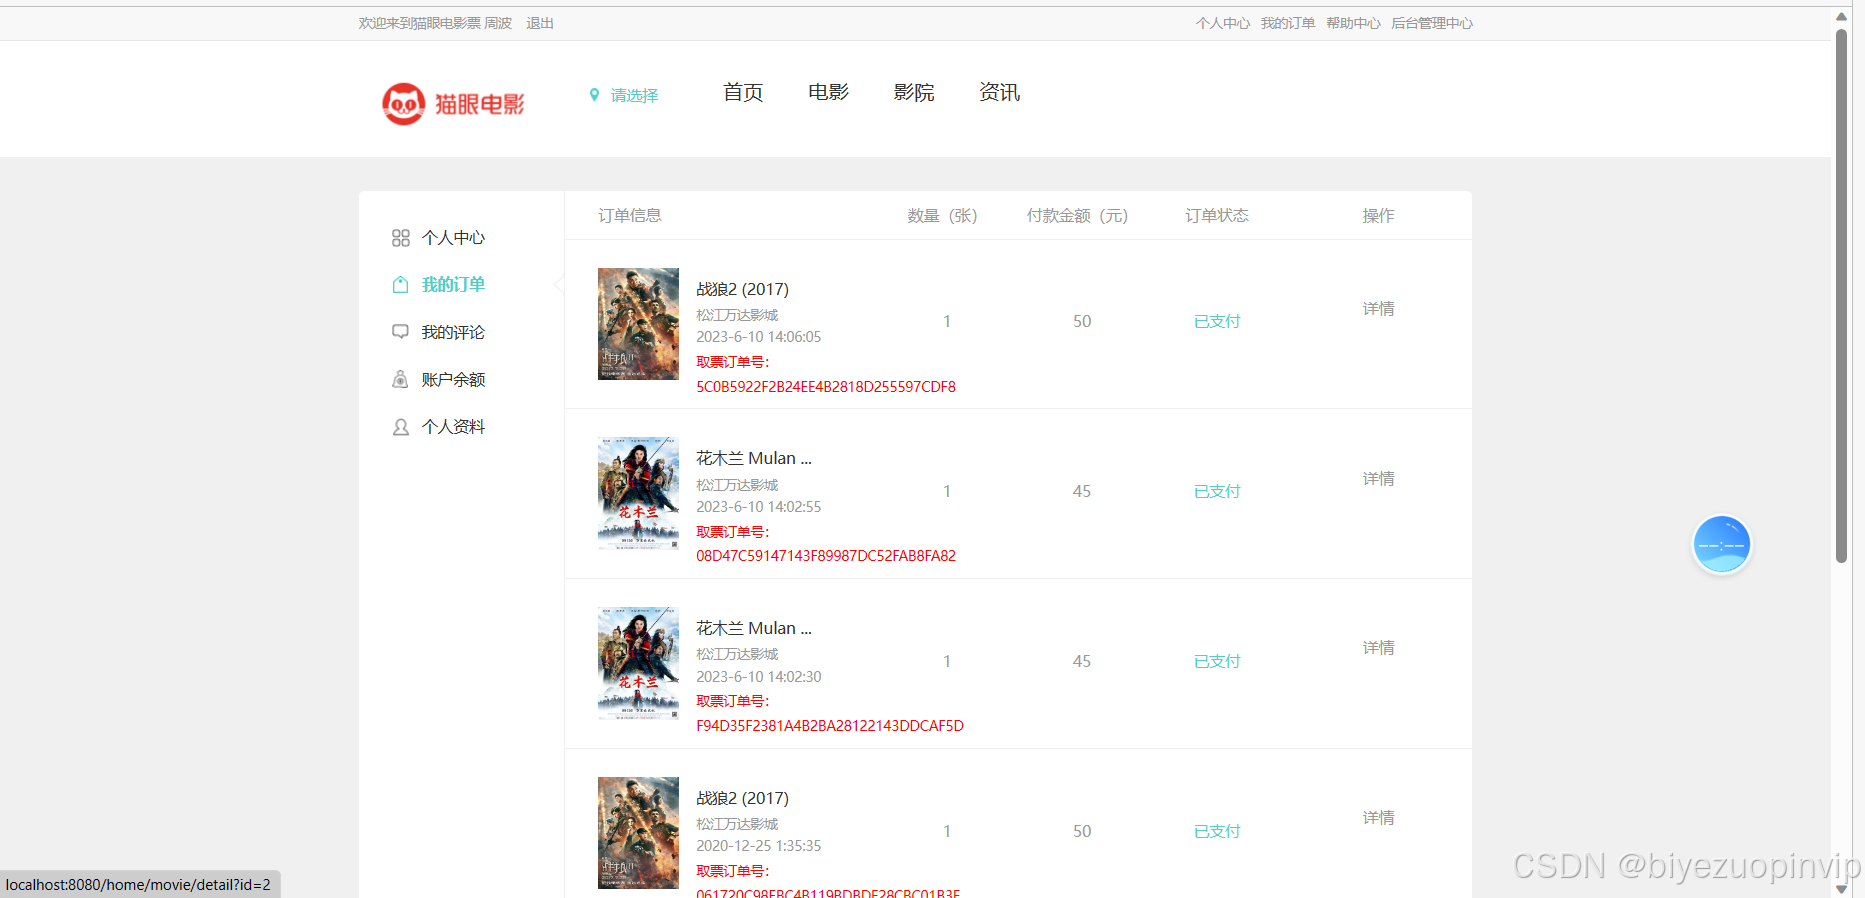Select 我的评论 in the left sidebar

pyautogui.click(x=453, y=332)
